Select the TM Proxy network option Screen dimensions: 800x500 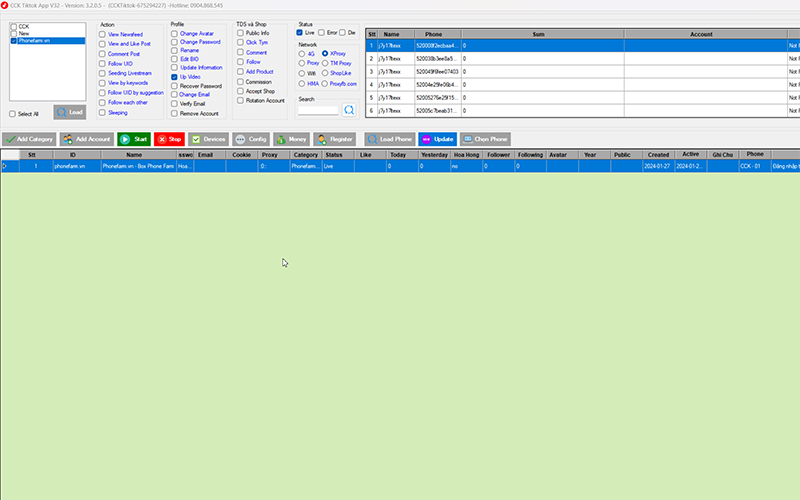pyautogui.click(x=325, y=63)
